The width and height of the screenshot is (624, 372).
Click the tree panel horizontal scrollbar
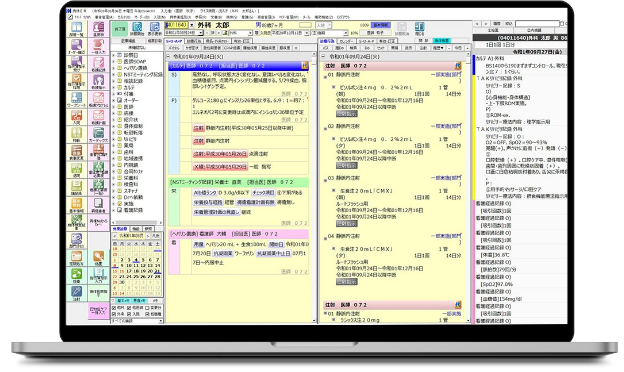click(136, 223)
